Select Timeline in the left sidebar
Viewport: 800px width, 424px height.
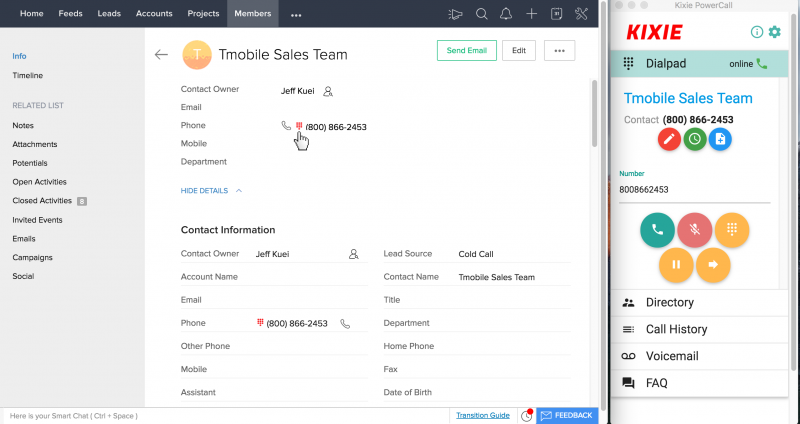pyautogui.click(x=28, y=76)
